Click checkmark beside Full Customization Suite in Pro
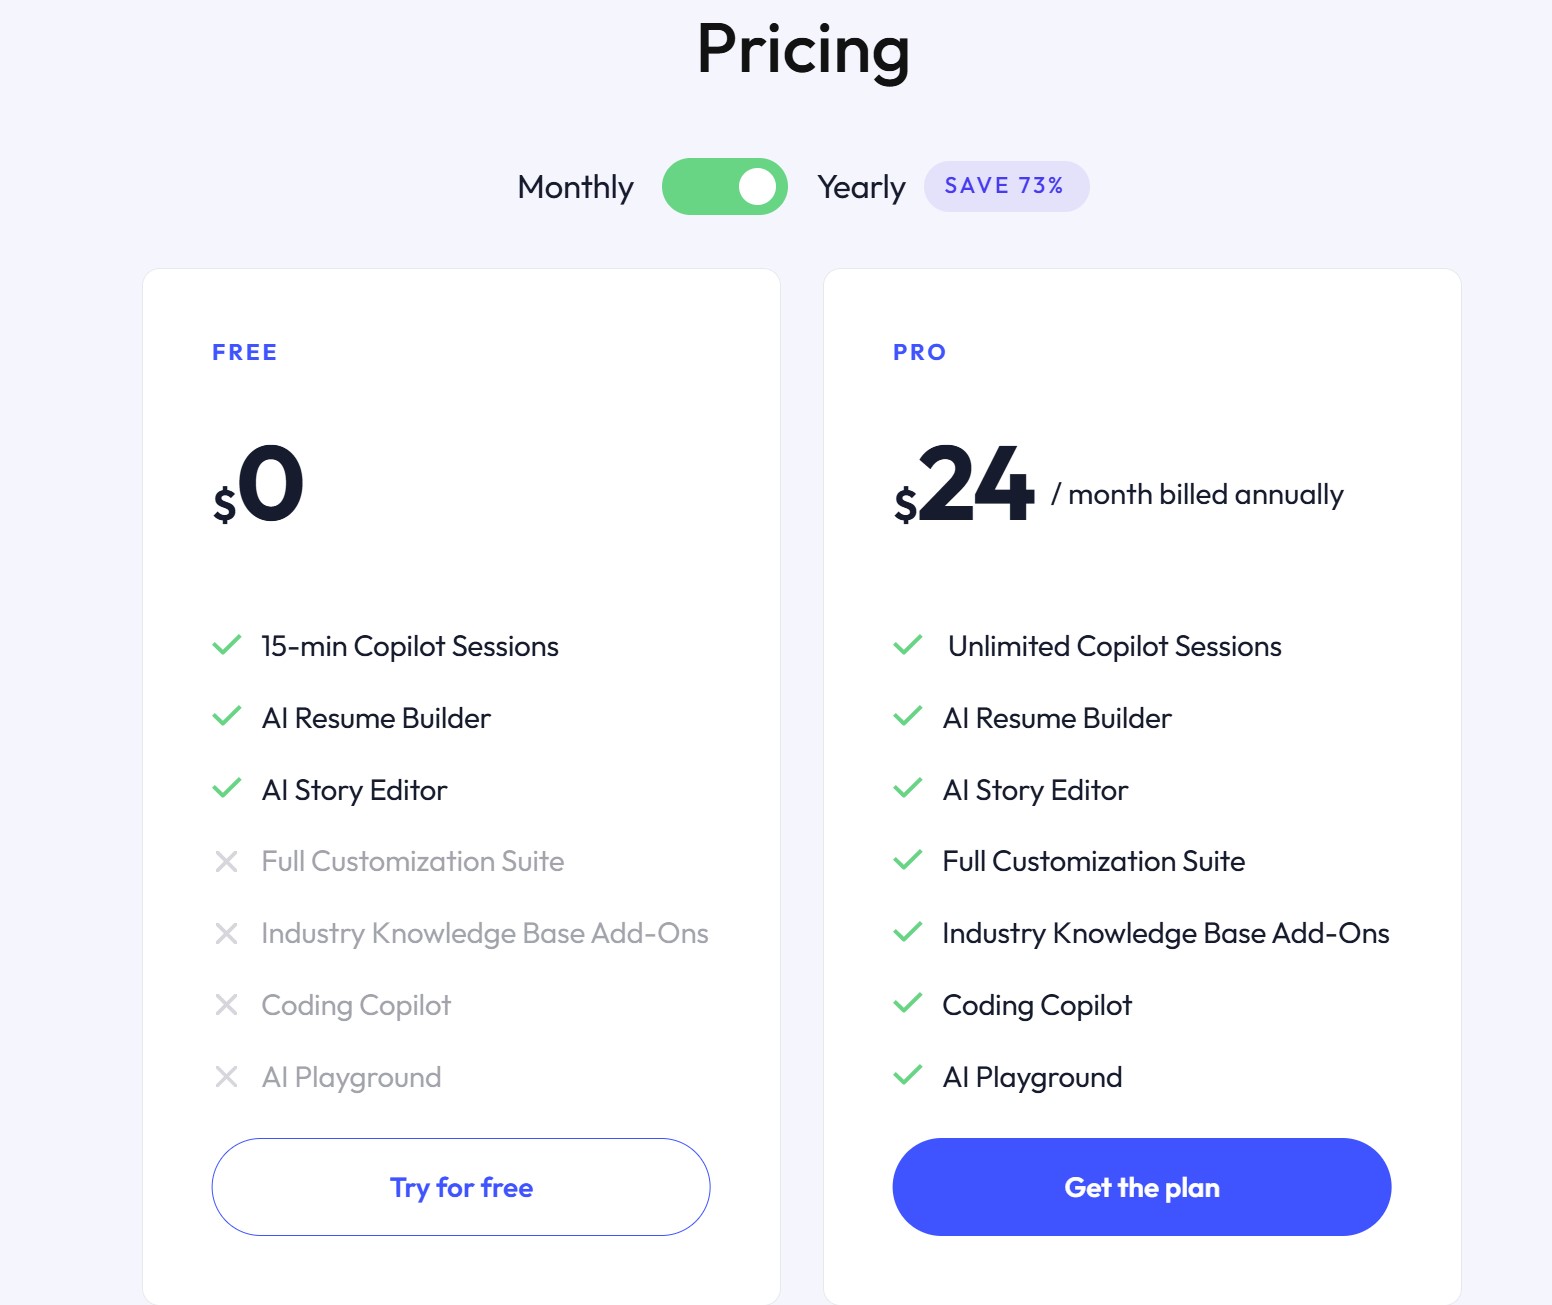 click(908, 860)
